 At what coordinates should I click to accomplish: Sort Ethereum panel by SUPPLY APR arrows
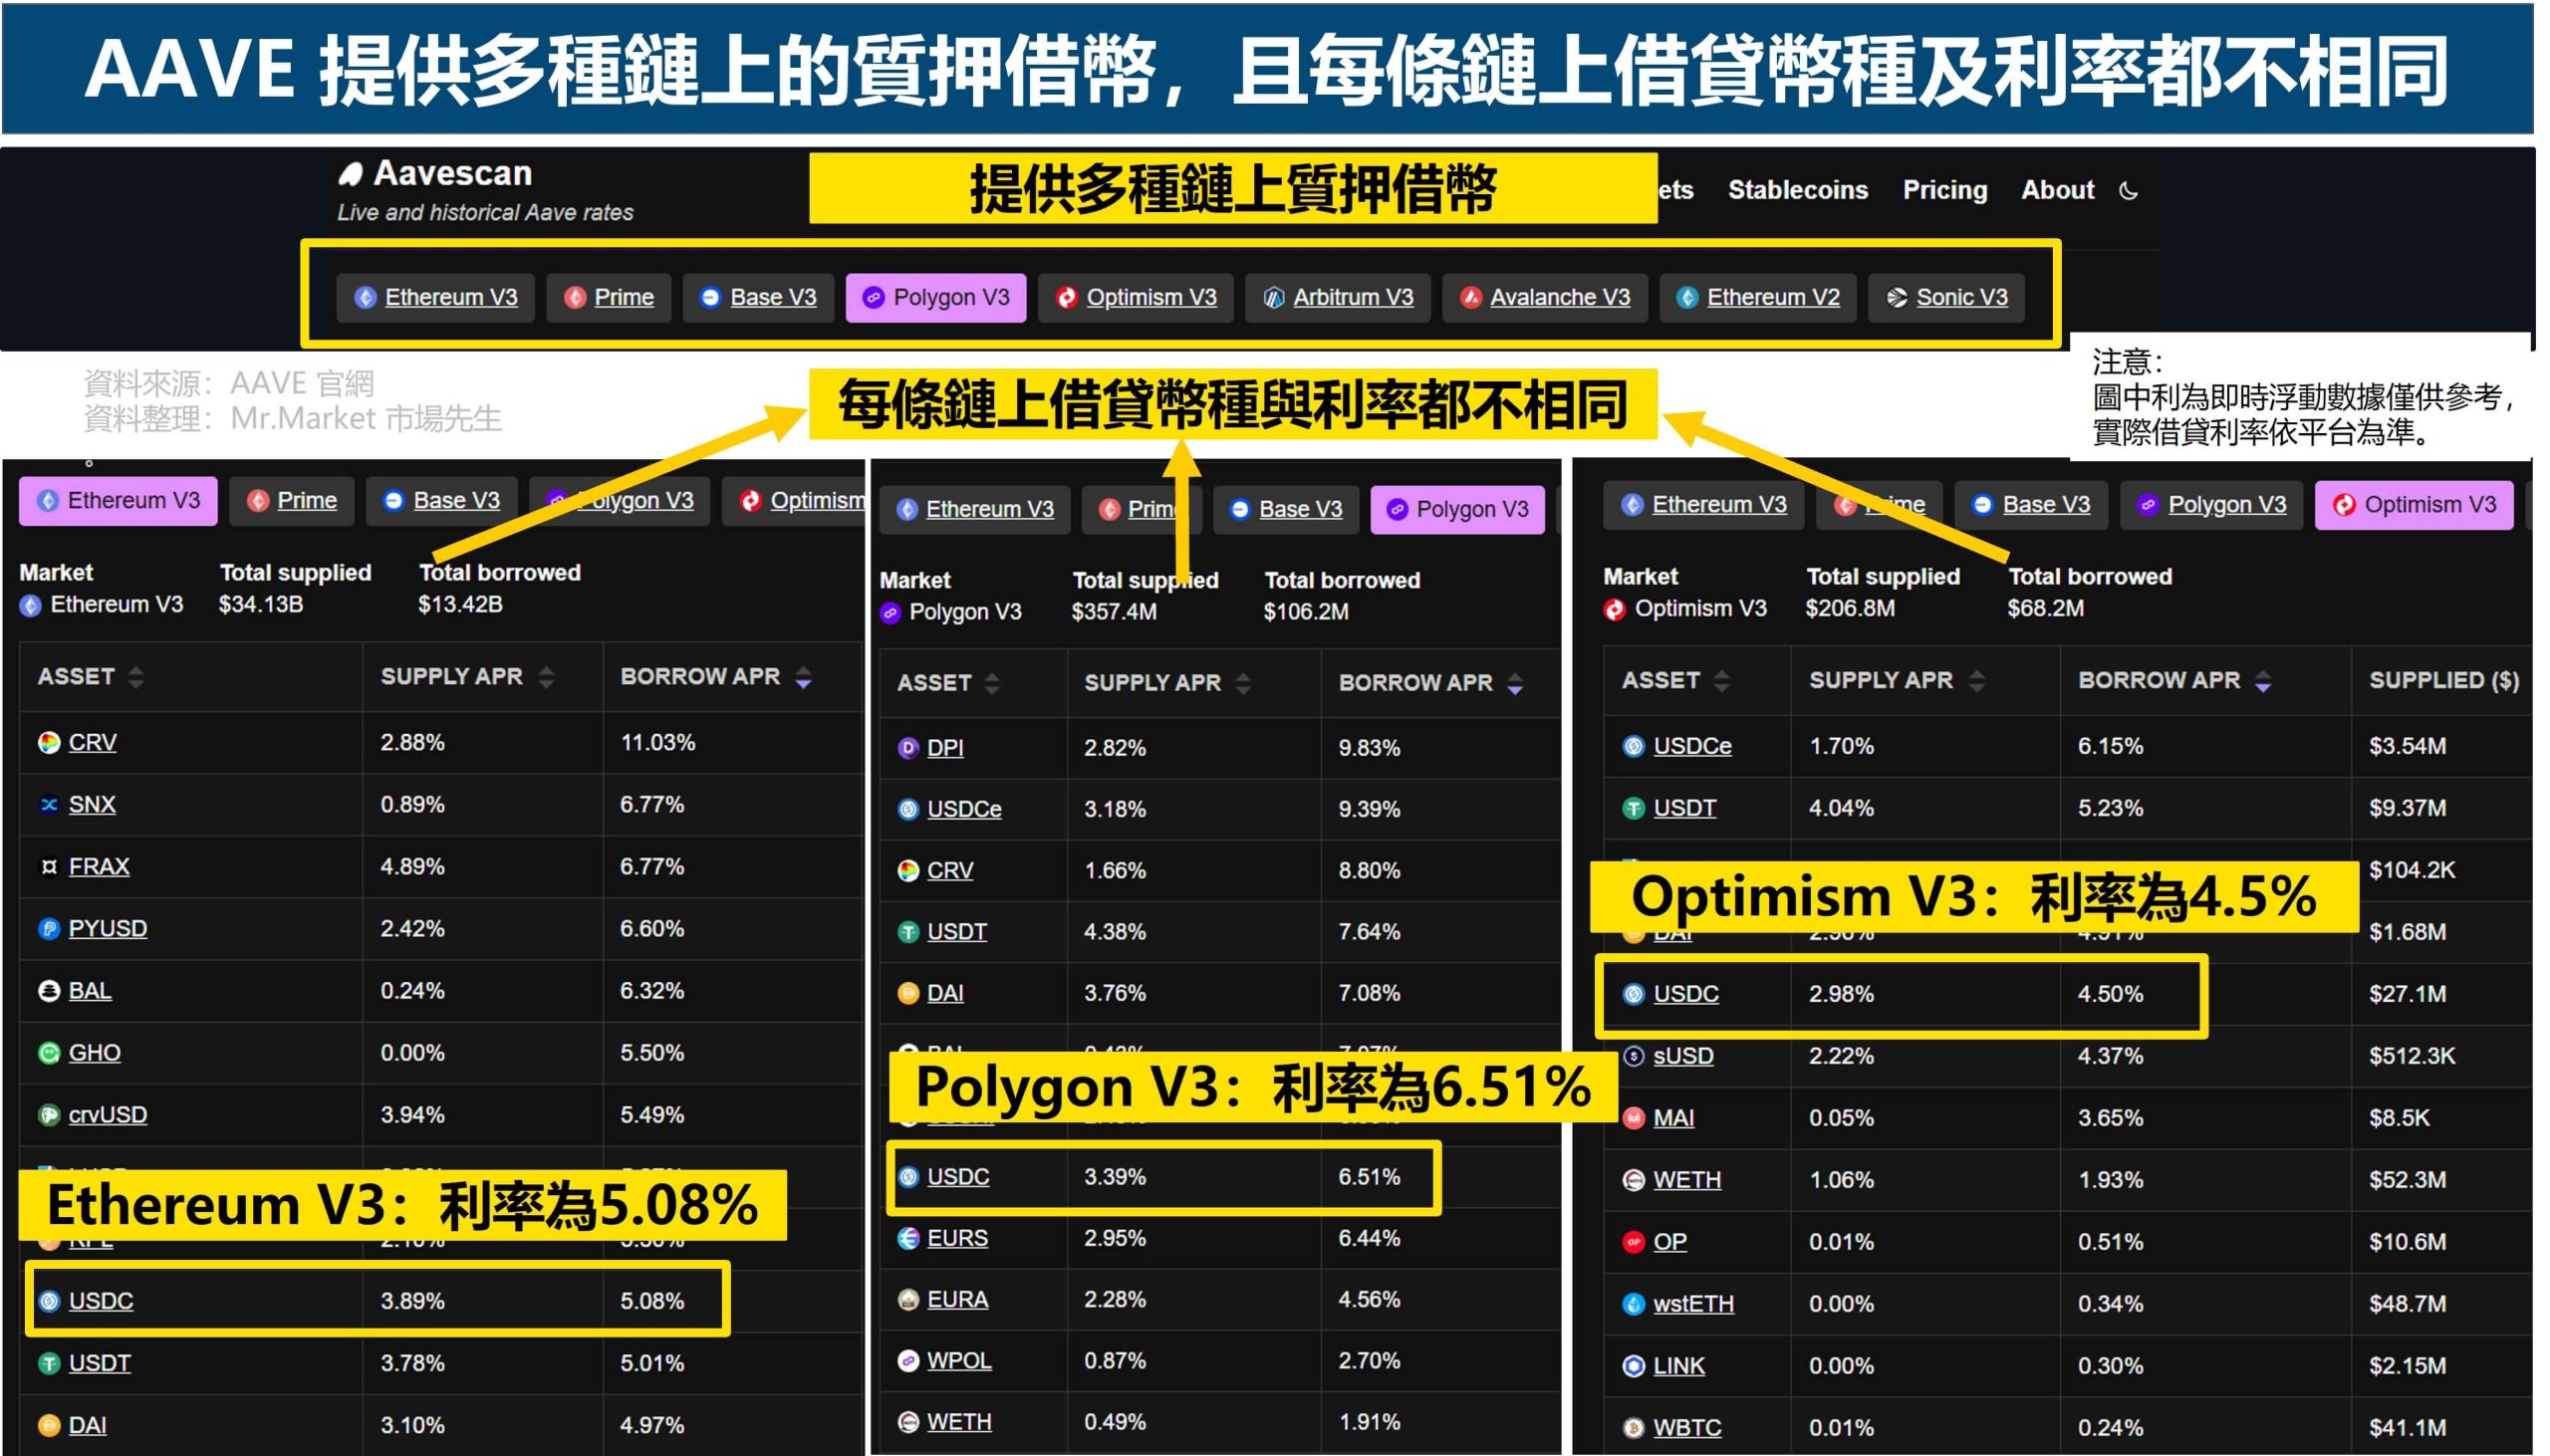[x=545, y=677]
